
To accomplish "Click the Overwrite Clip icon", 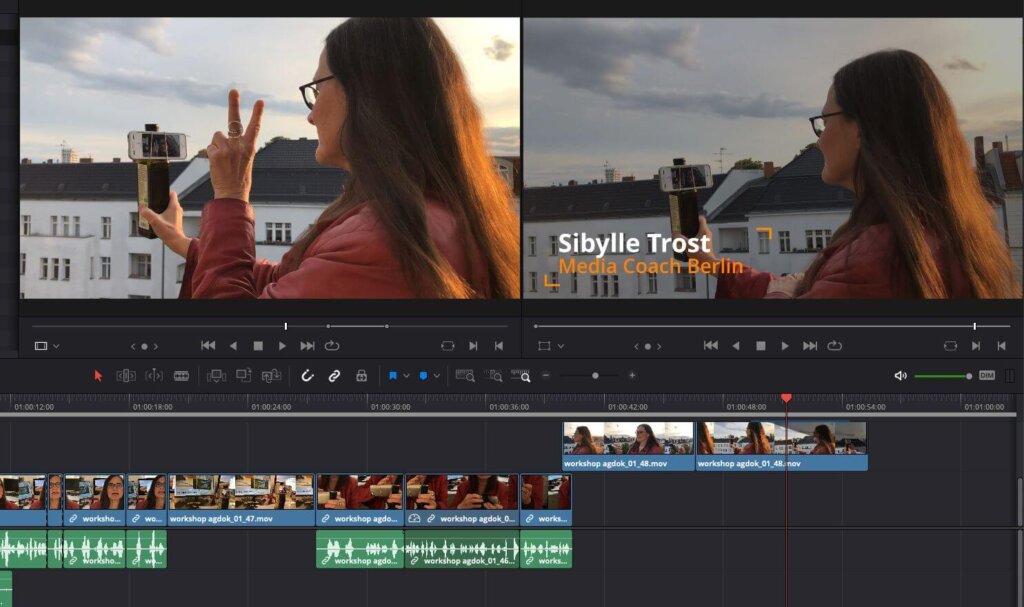I will [x=243, y=375].
